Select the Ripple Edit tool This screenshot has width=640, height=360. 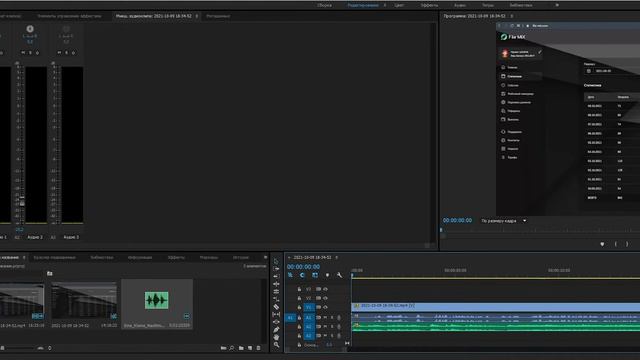(276, 276)
